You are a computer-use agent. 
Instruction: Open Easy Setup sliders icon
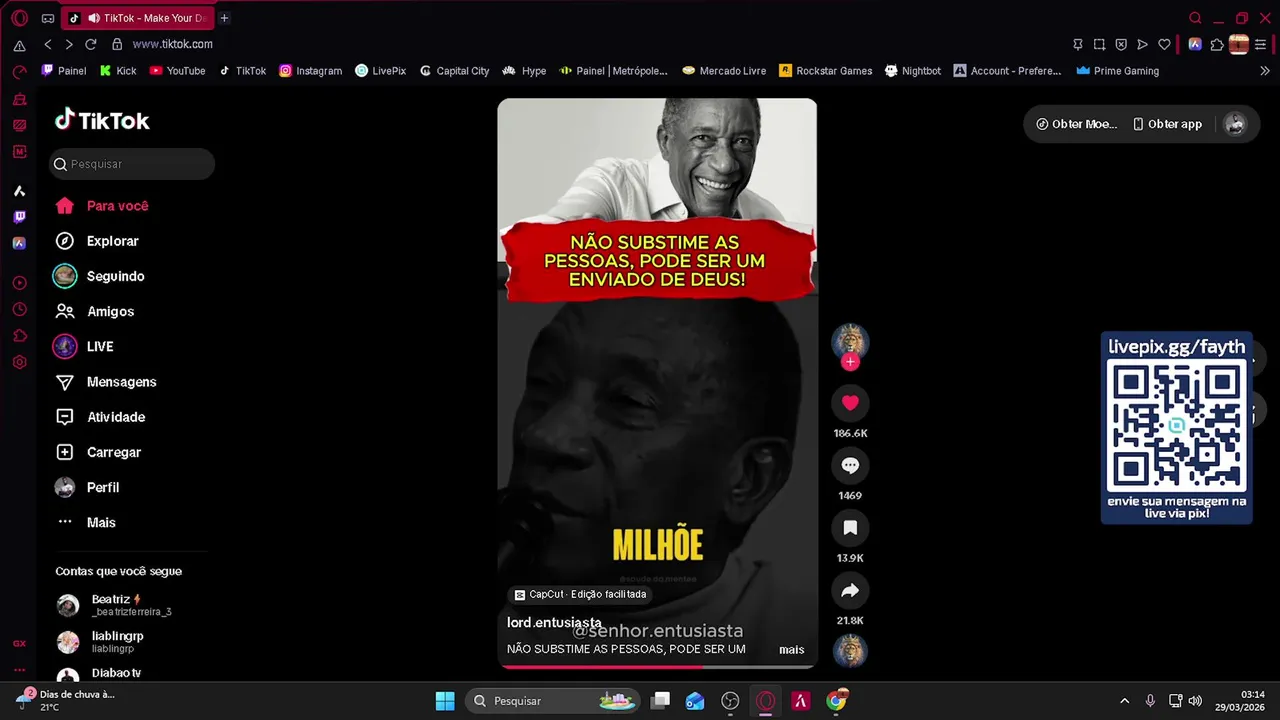[x=1261, y=44]
